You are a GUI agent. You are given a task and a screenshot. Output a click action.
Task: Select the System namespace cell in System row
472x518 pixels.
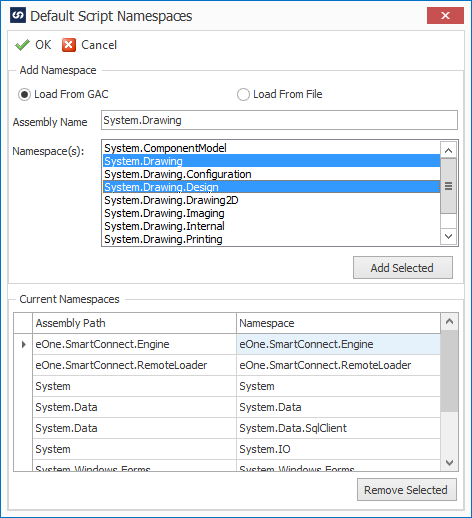338,386
